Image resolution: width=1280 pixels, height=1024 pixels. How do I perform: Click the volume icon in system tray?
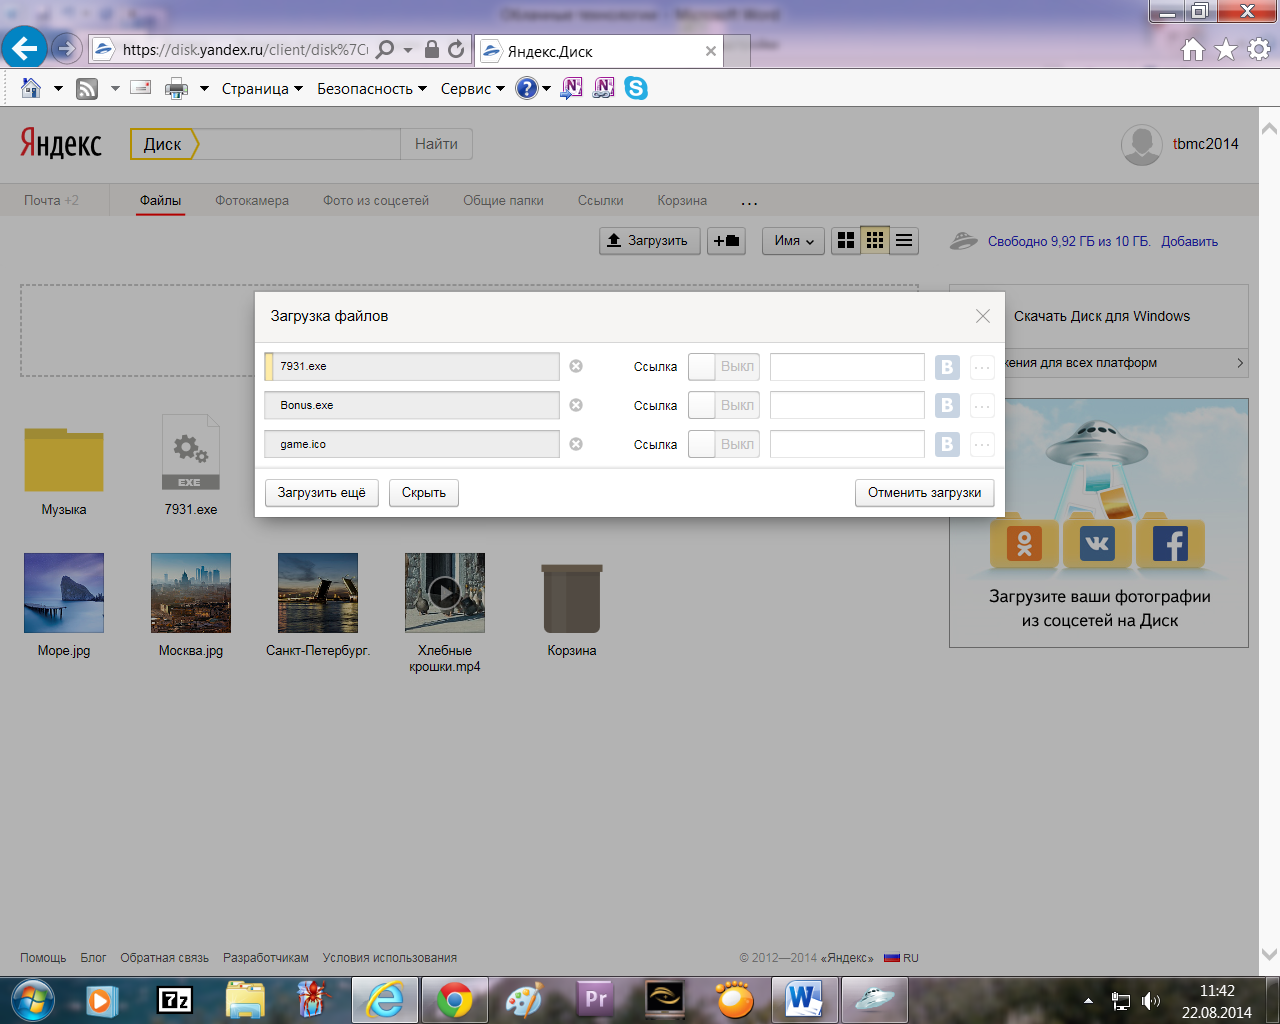(x=1151, y=1001)
